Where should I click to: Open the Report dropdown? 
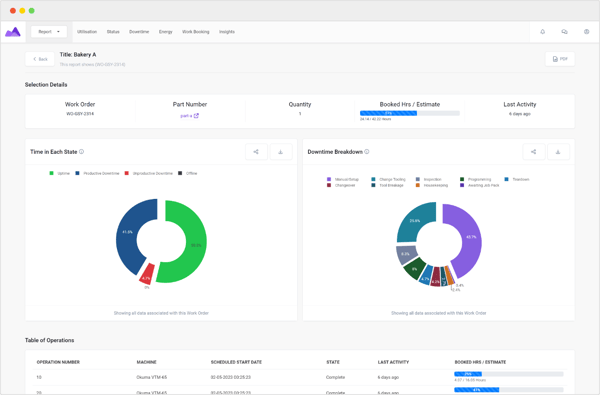[x=49, y=32]
